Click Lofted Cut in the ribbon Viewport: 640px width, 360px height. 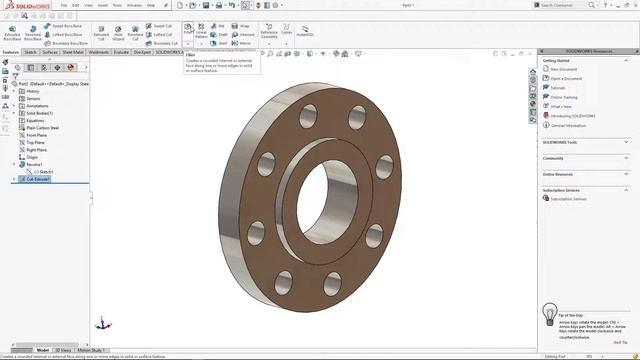click(x=159, y=35)
